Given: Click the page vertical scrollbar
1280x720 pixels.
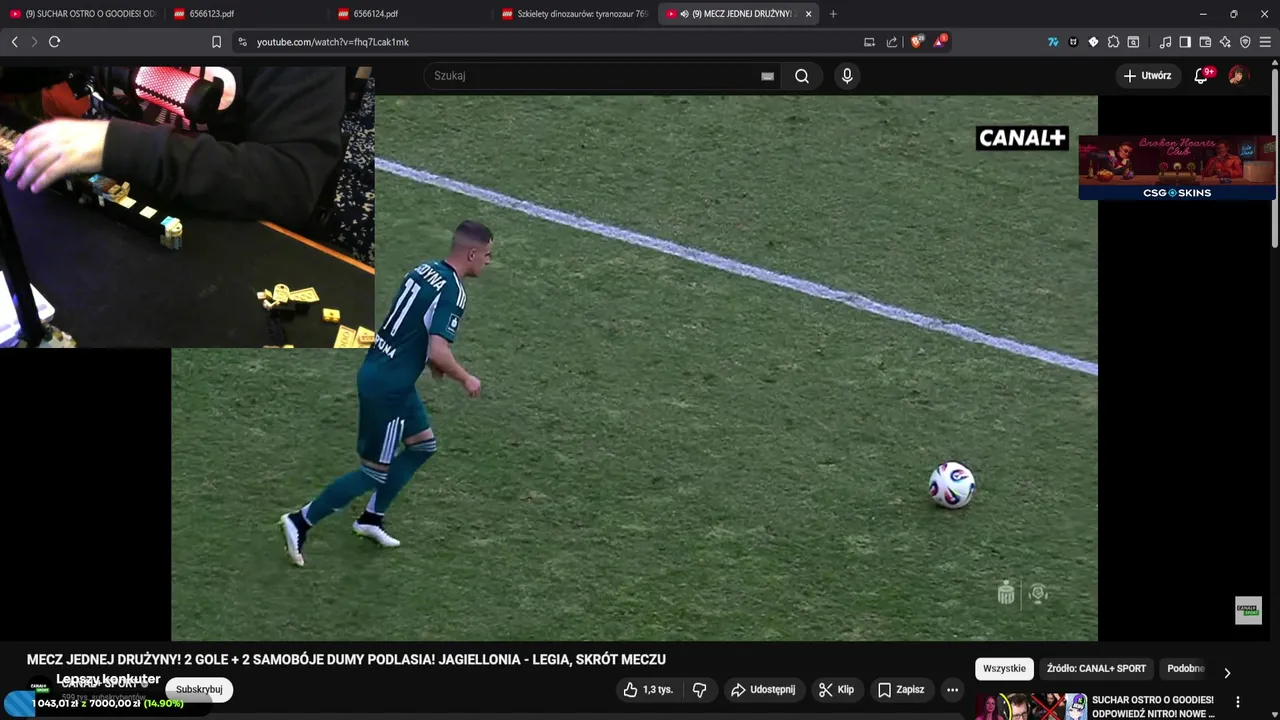Looking at the screenshot, I should coord(1274,160).
